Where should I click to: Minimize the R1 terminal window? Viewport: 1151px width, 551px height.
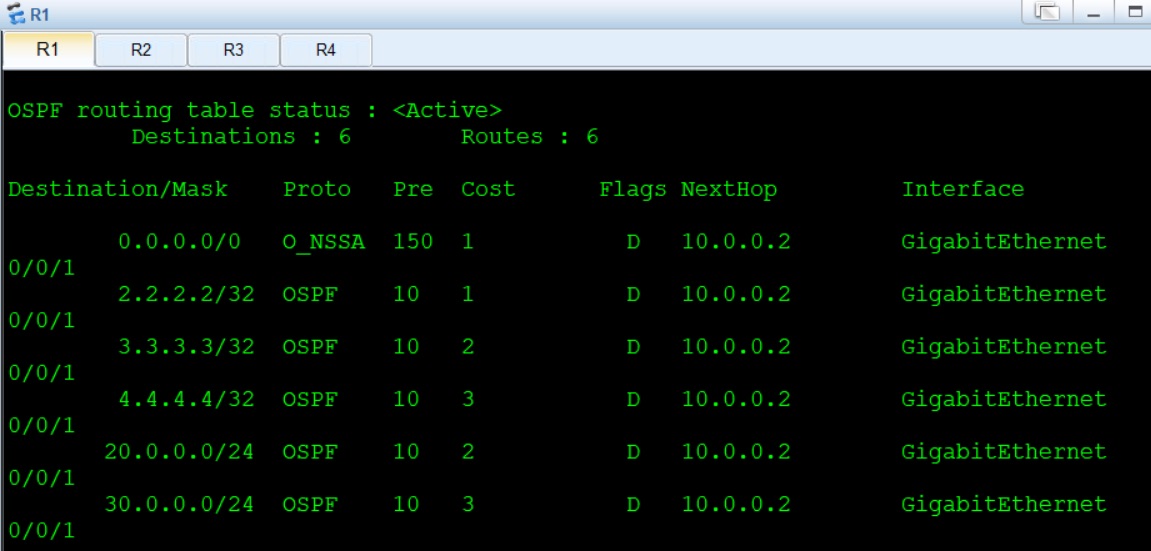point(1094,12)
